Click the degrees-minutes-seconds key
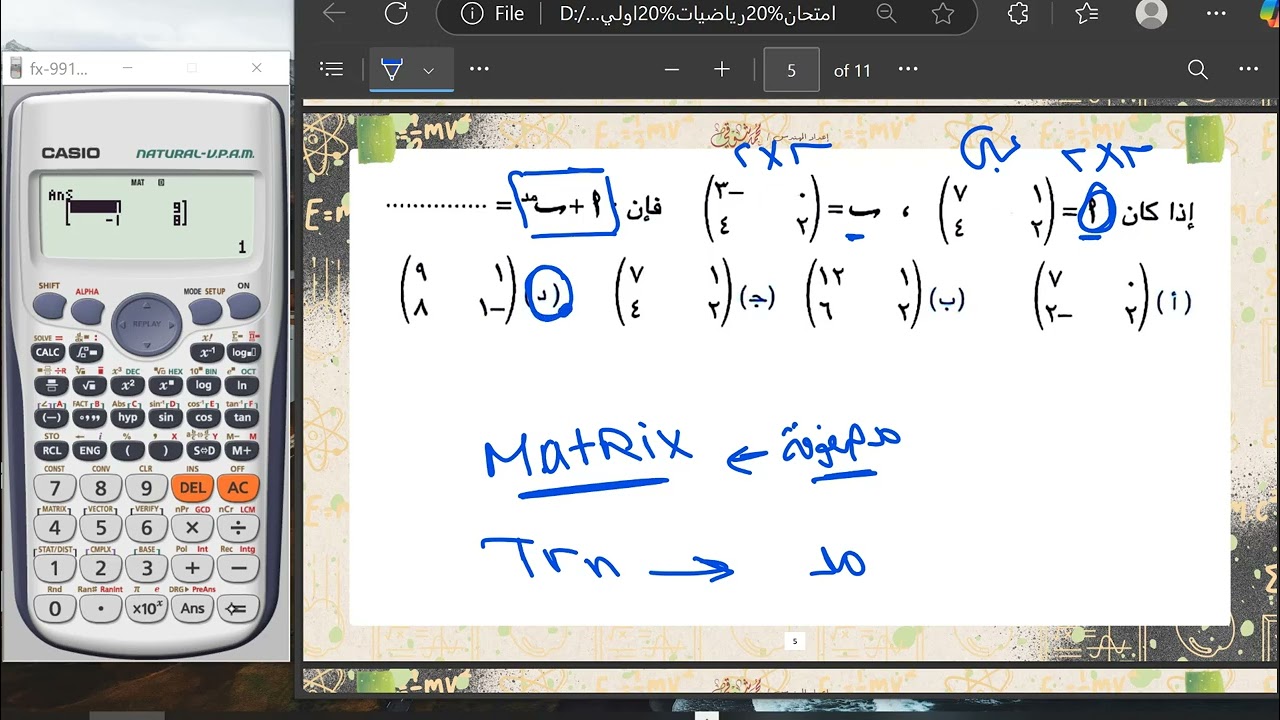 coord(89,418)
